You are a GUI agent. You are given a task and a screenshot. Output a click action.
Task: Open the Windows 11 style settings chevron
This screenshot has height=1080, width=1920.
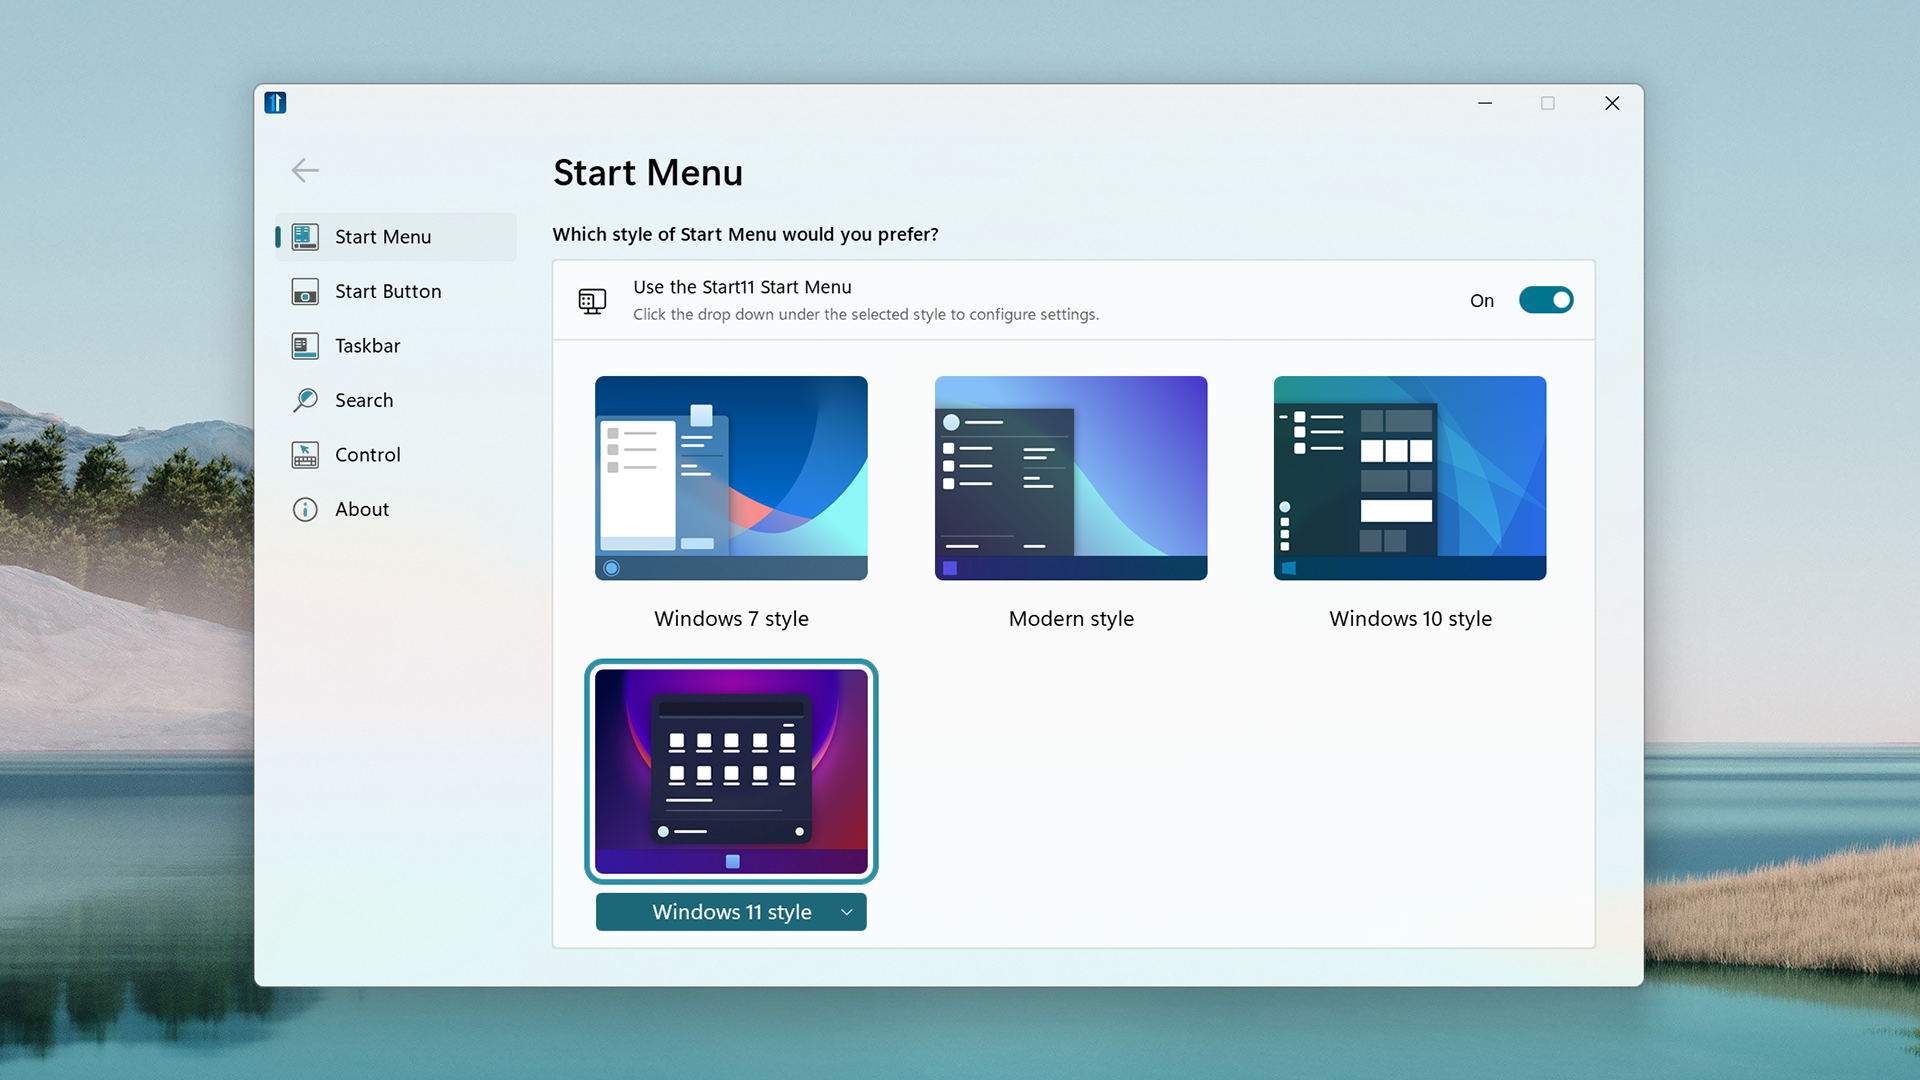point(847,913)
